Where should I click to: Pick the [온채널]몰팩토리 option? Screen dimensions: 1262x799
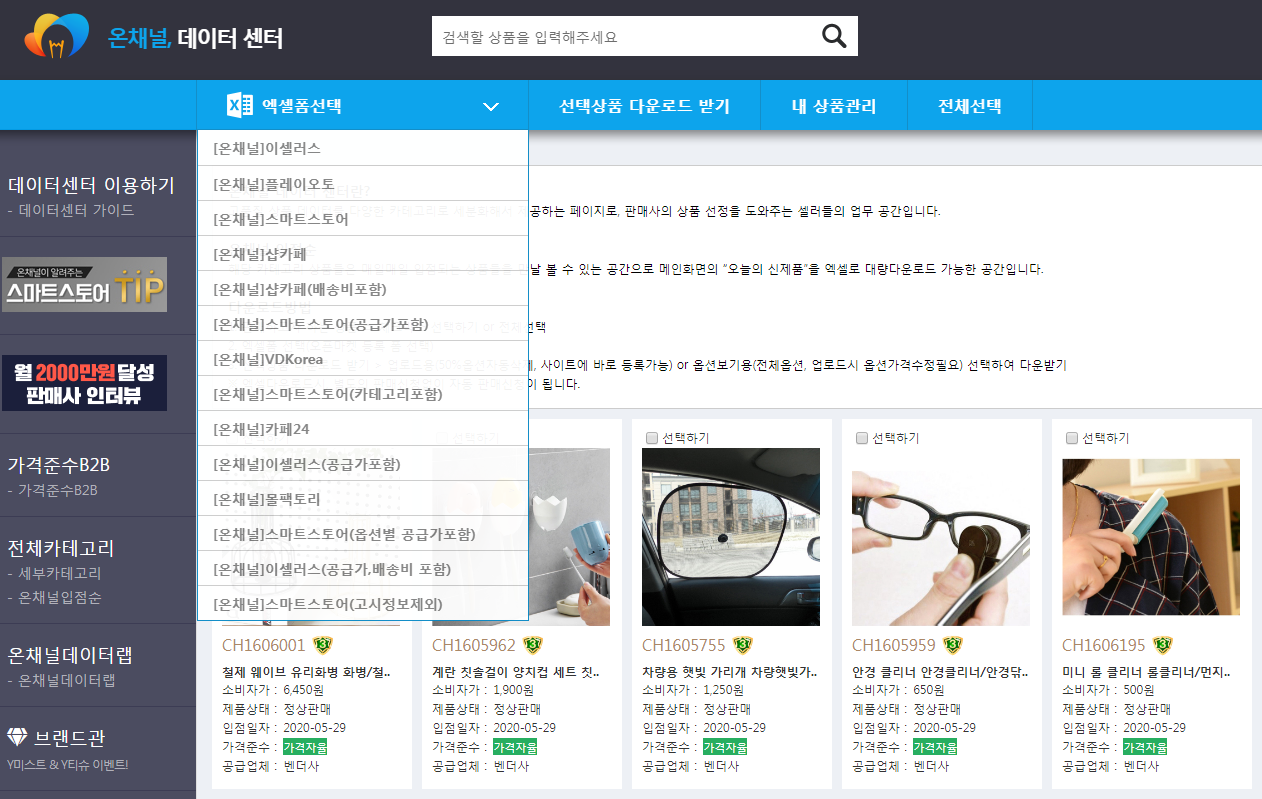click(363, 499)
